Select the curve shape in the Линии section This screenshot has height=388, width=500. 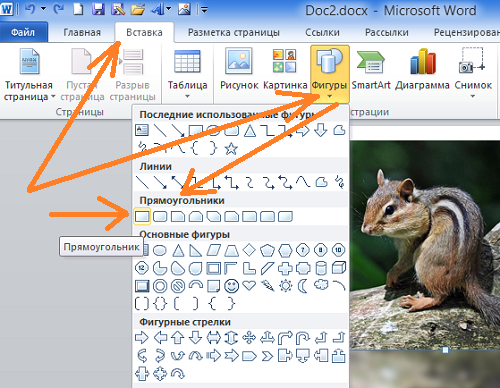click(x=303, y=182)
